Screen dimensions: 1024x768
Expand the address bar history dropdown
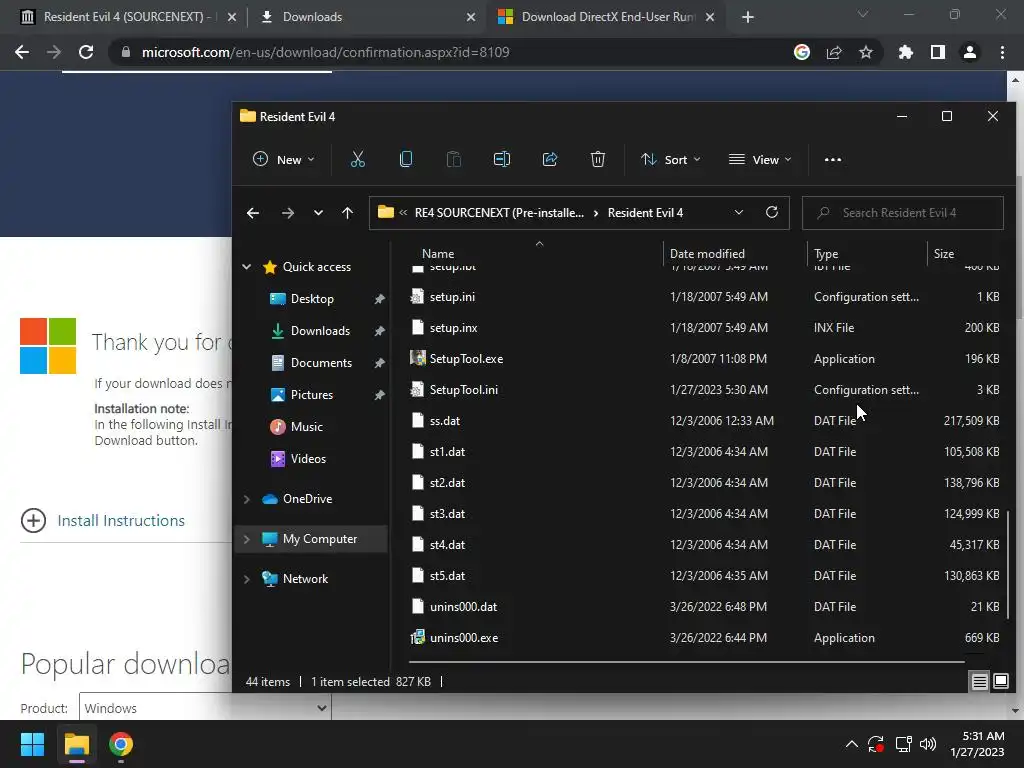tap(739, 212)
